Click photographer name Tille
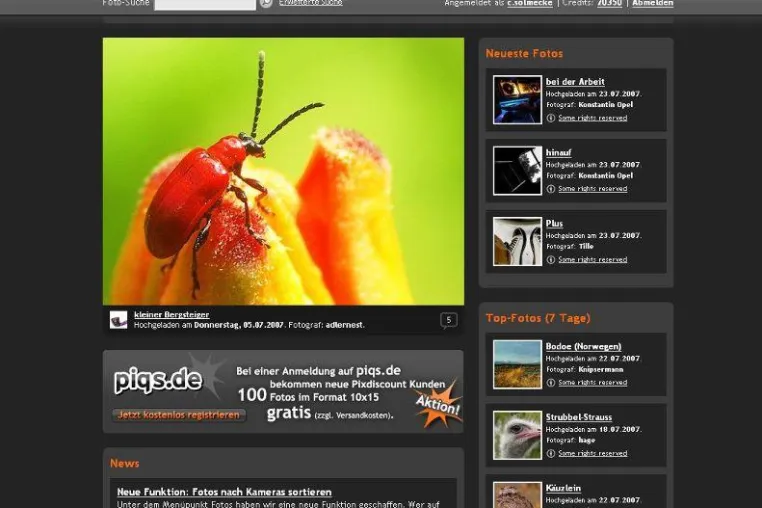The height and width of the screenshot is (508, 762). 586,246
